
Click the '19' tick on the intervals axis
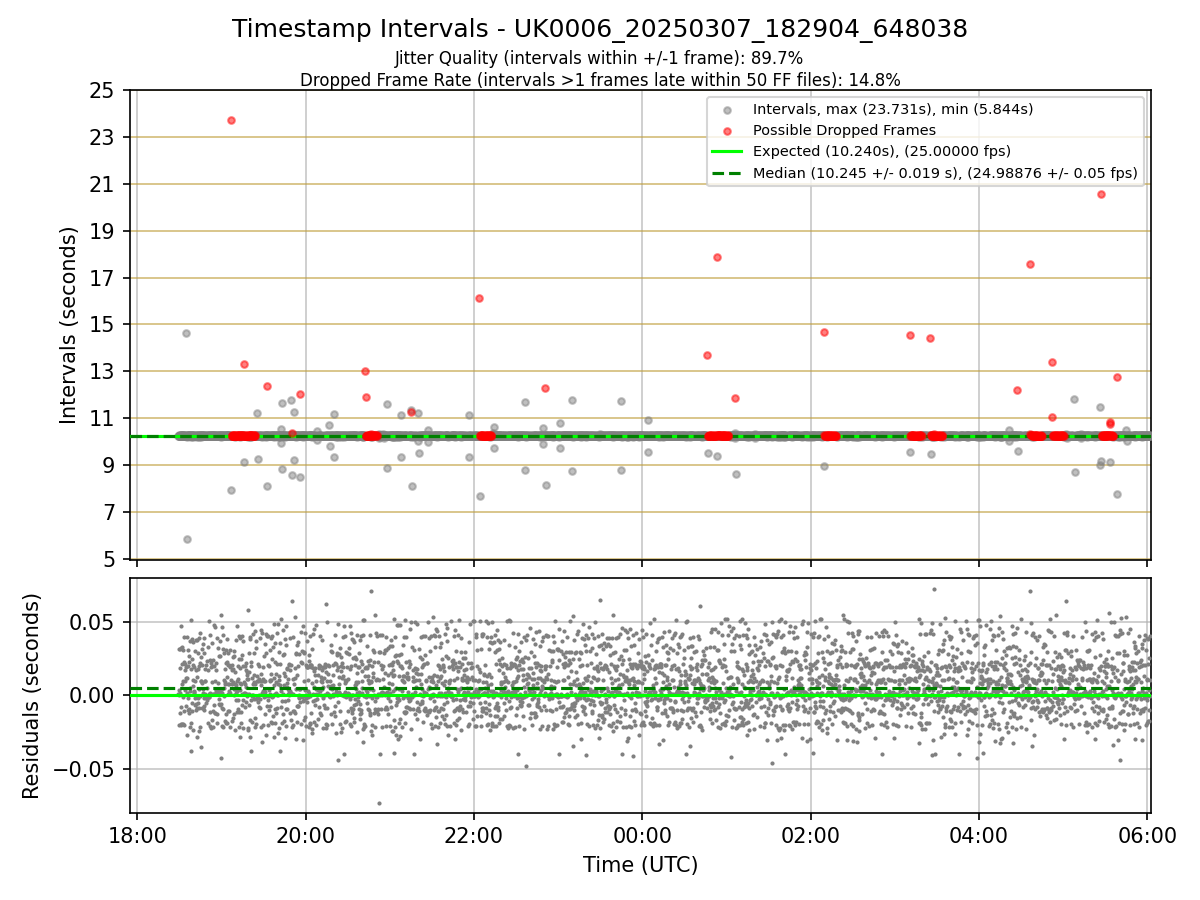tap(103, 231)
